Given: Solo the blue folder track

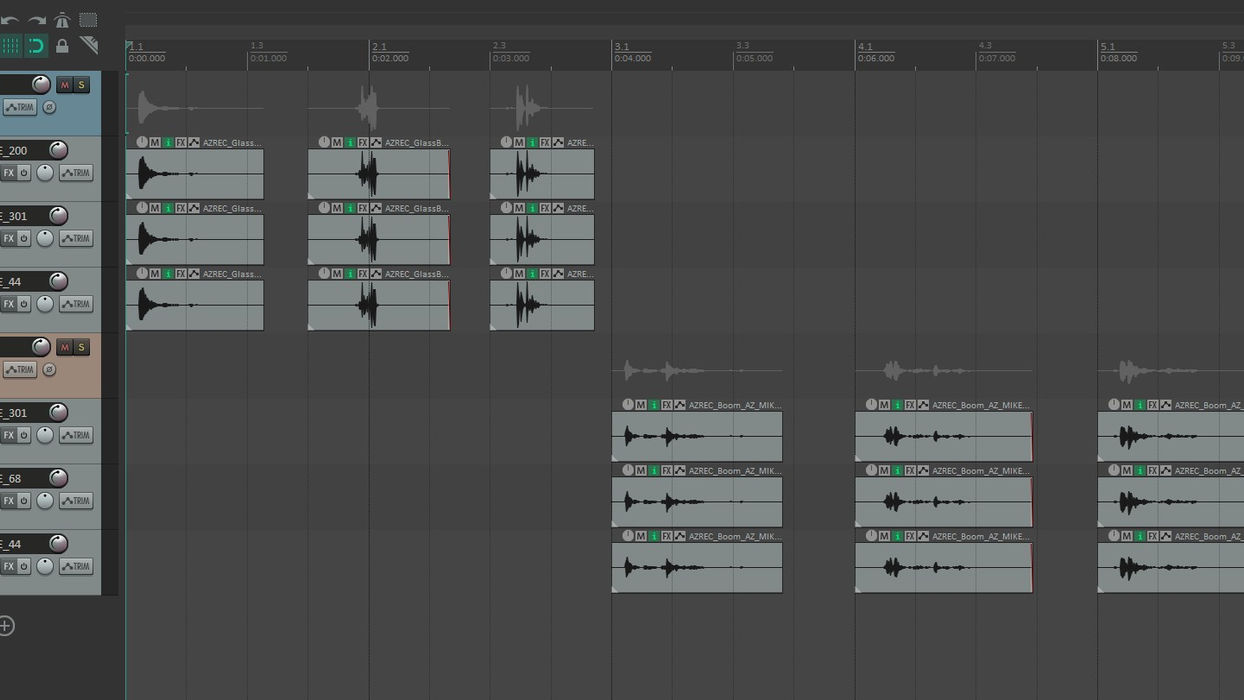Looking at the screenshot, I should pyautogui.click(x=82, y=85).
